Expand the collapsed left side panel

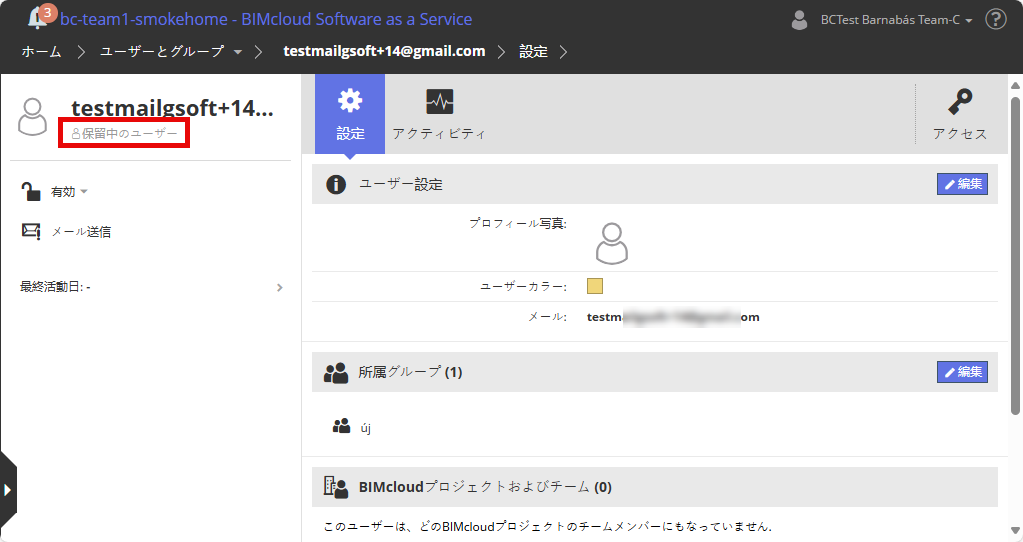tap(7, 489)
